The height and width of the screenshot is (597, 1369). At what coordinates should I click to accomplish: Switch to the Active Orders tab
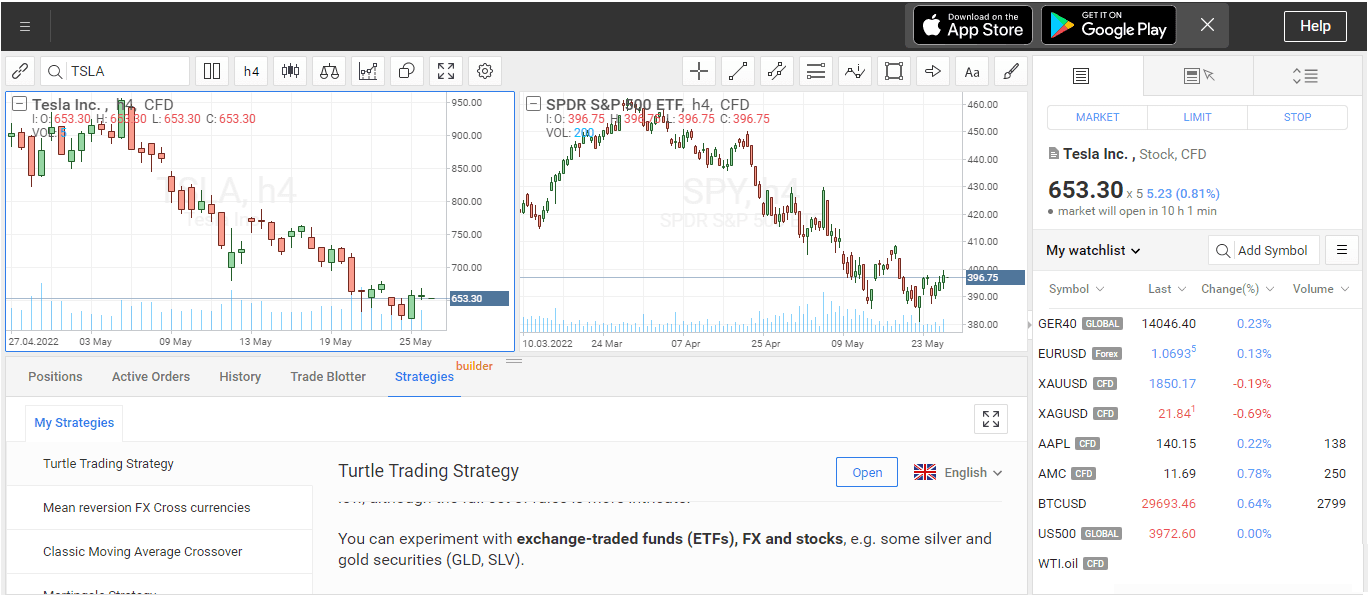click(151, 376)
